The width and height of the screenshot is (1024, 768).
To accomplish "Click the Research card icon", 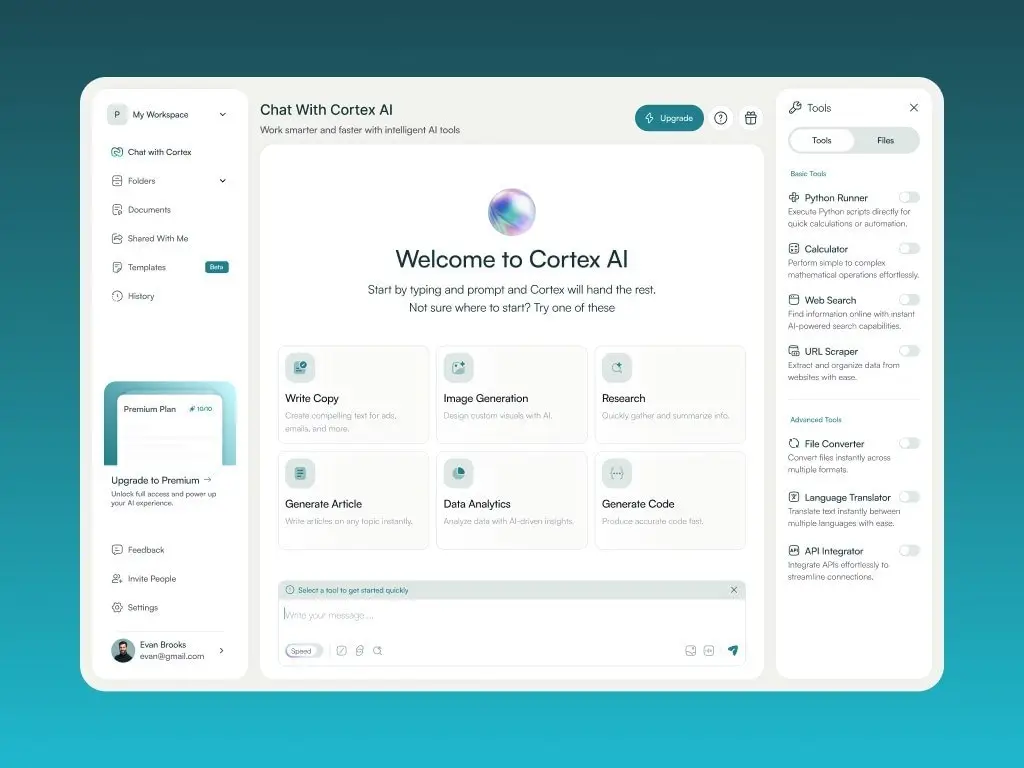I will (x=617, y=368).
